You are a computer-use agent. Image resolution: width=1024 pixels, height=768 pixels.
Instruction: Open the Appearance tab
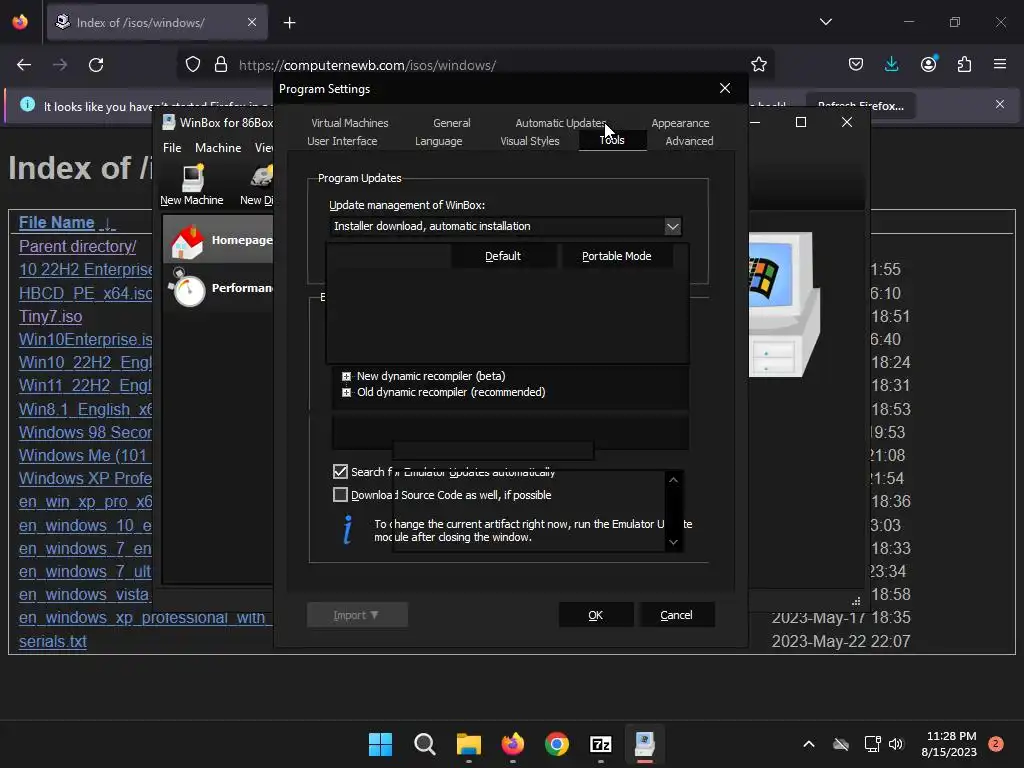(x=680, y=123)
